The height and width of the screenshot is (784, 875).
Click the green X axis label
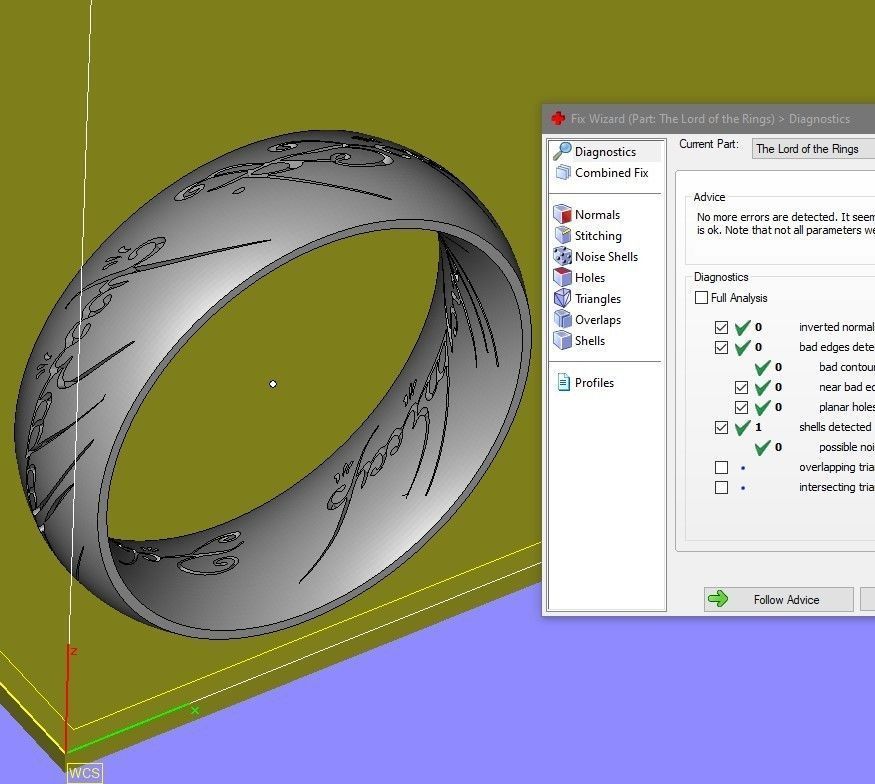tap(195, 711)
